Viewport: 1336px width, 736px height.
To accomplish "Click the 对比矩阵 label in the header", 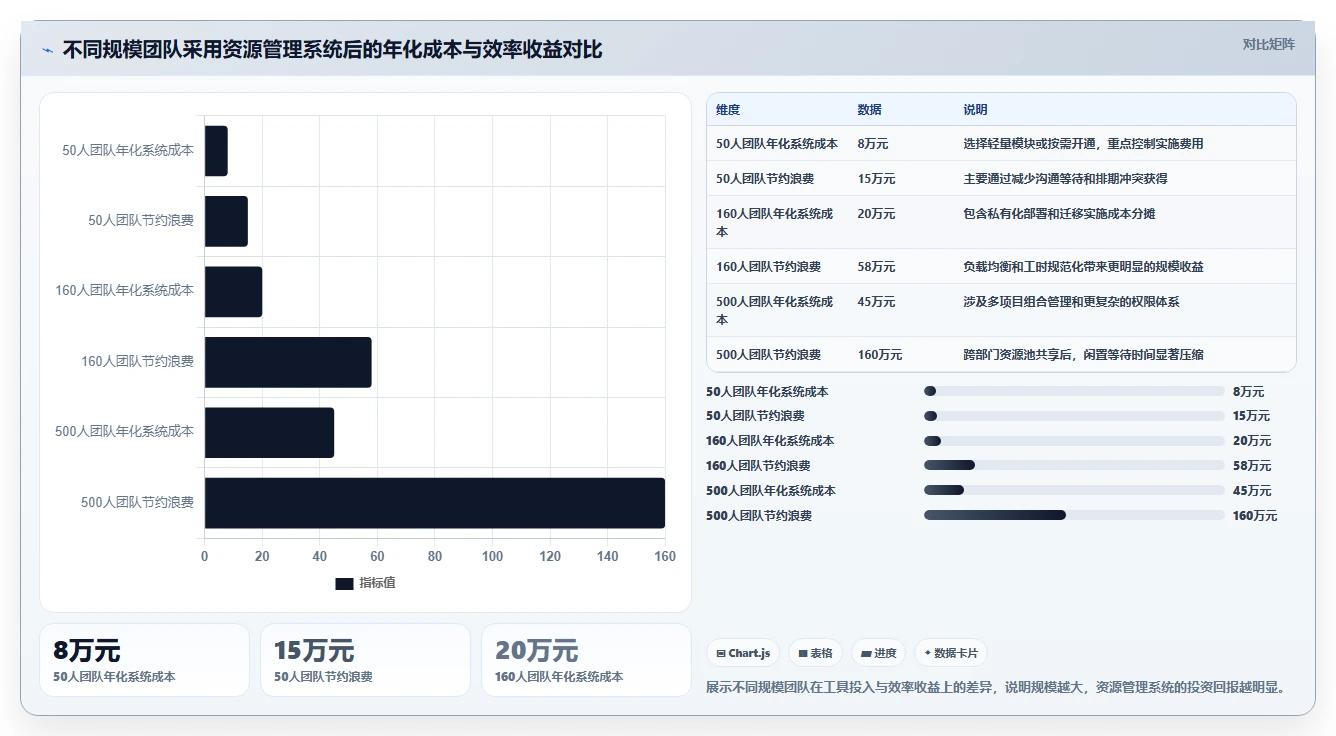I will coord(1269,44).
